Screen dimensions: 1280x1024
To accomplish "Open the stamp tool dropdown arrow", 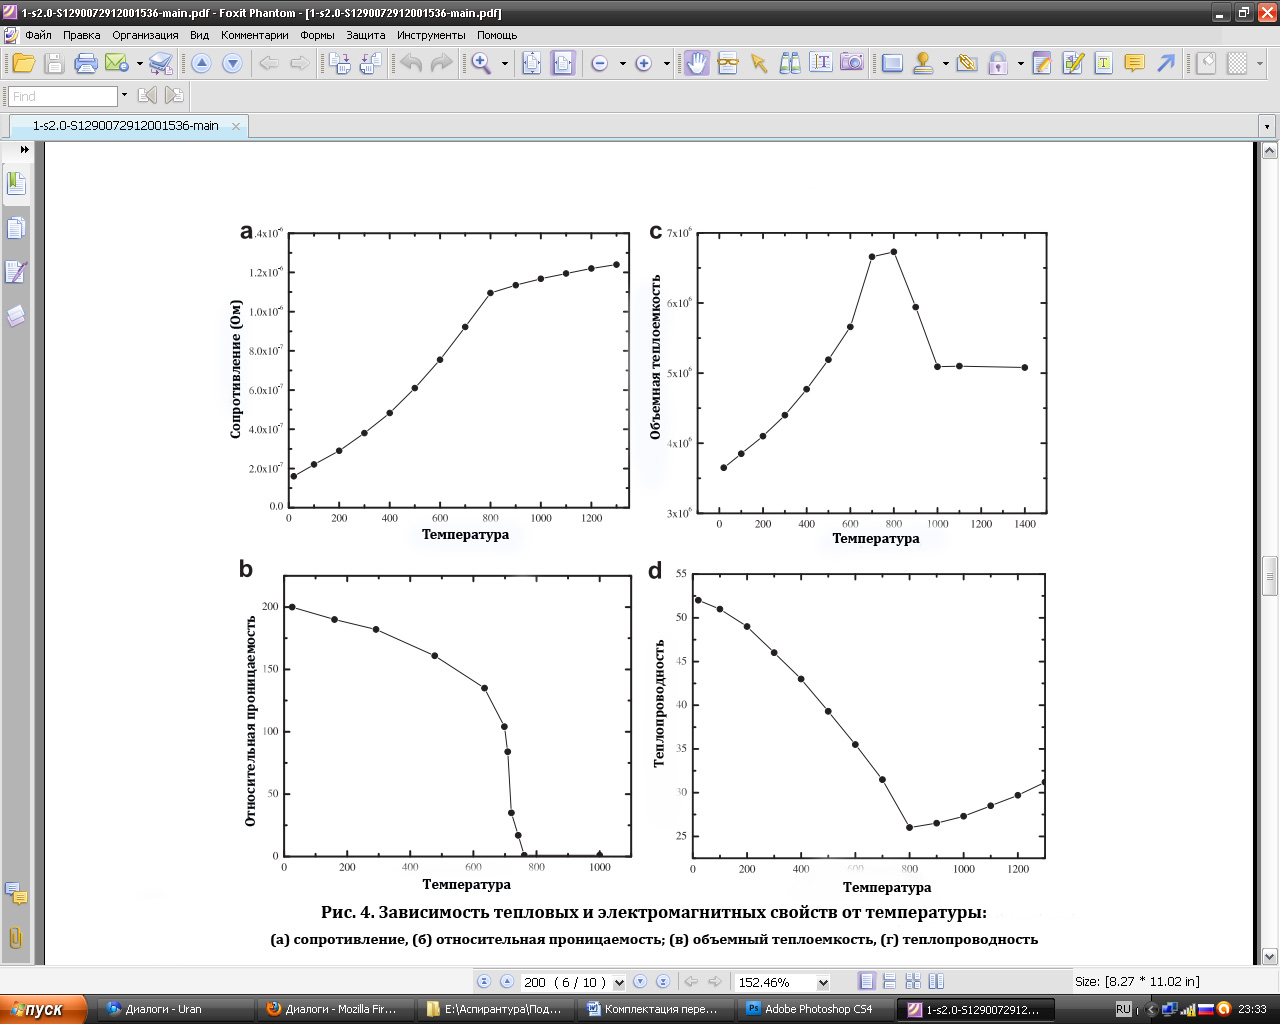I will 945,63.
